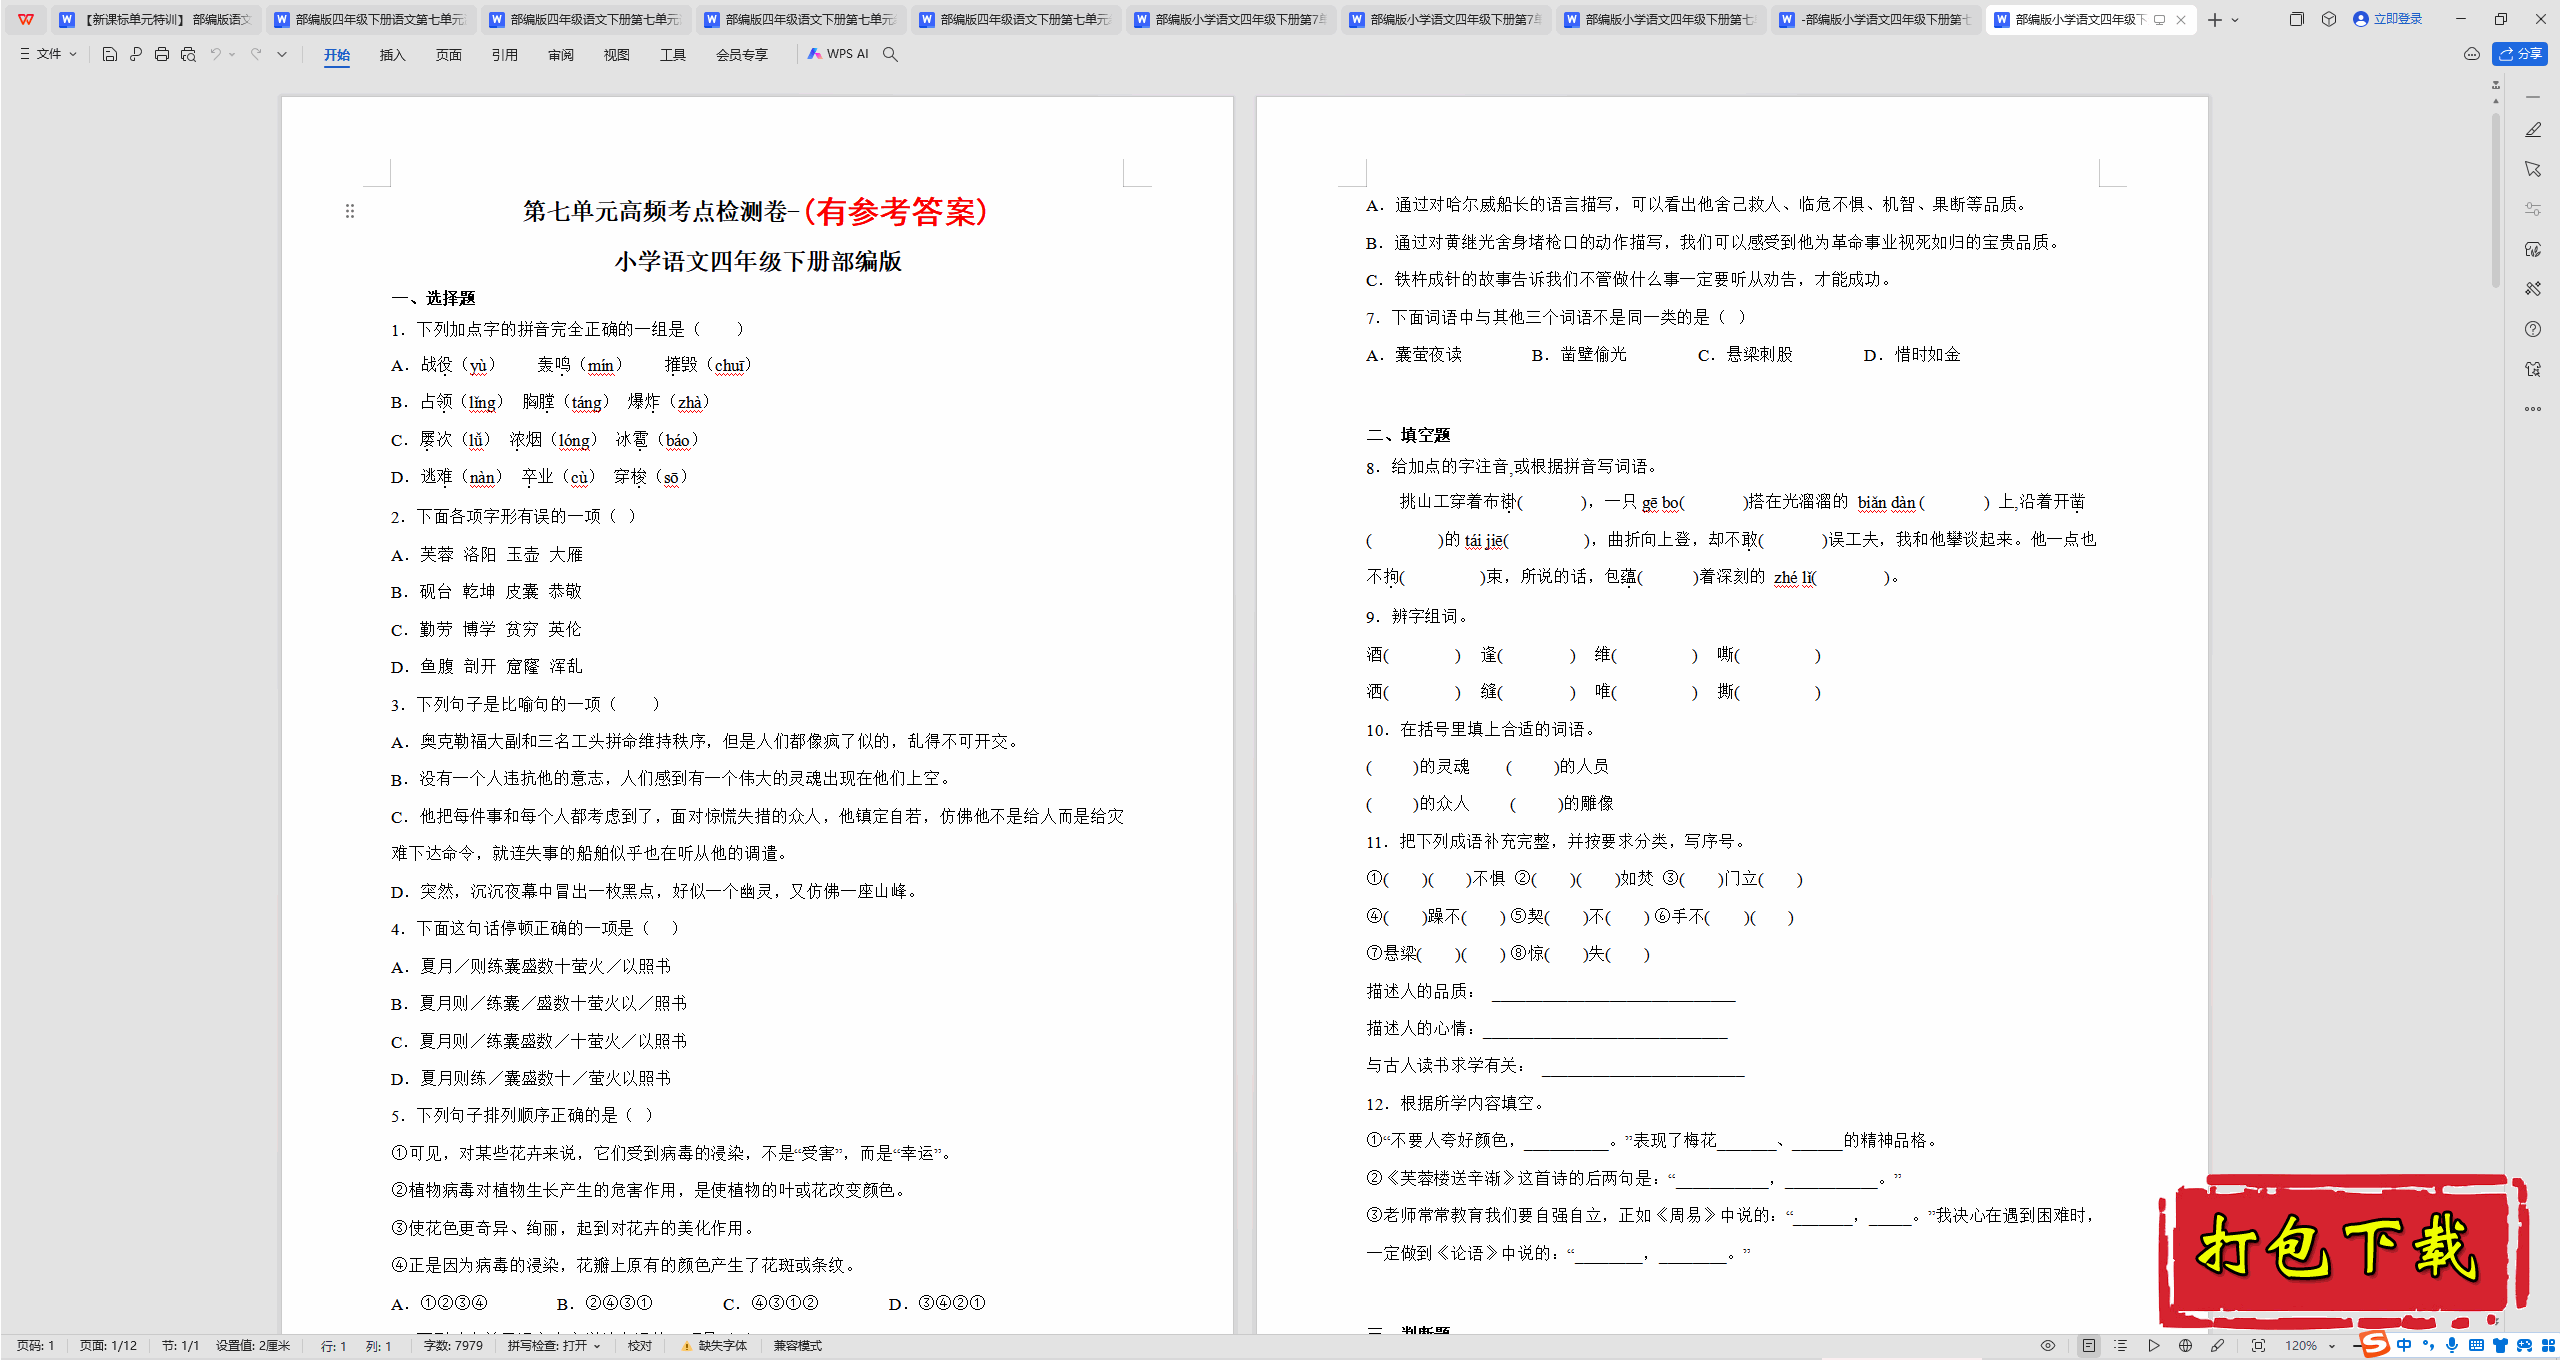Print the document using printer icon
The height and width of the screenshot is (1360, 2560).
click(x=162, y=54)
